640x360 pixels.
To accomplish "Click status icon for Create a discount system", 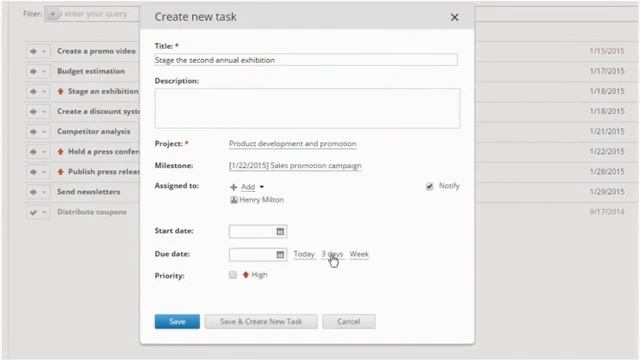I will pyautogui.click(x=33, y=111).
